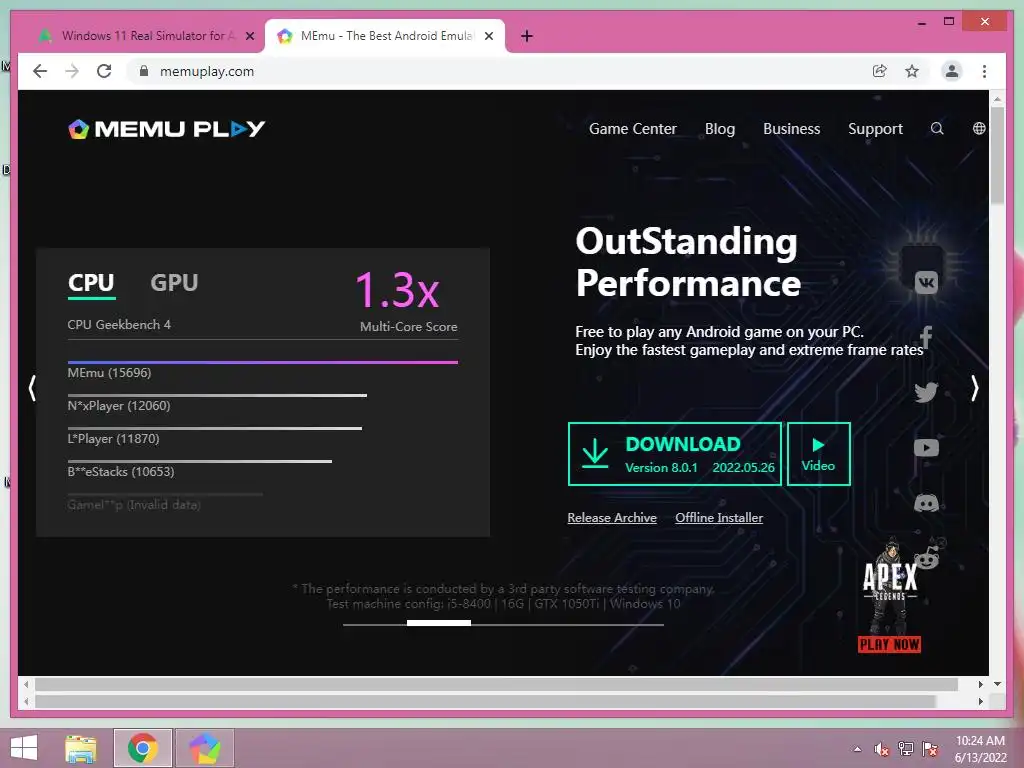Click the Chrome taskbar icon
This screenshot has width=1024, height=768.
point(142,748)
